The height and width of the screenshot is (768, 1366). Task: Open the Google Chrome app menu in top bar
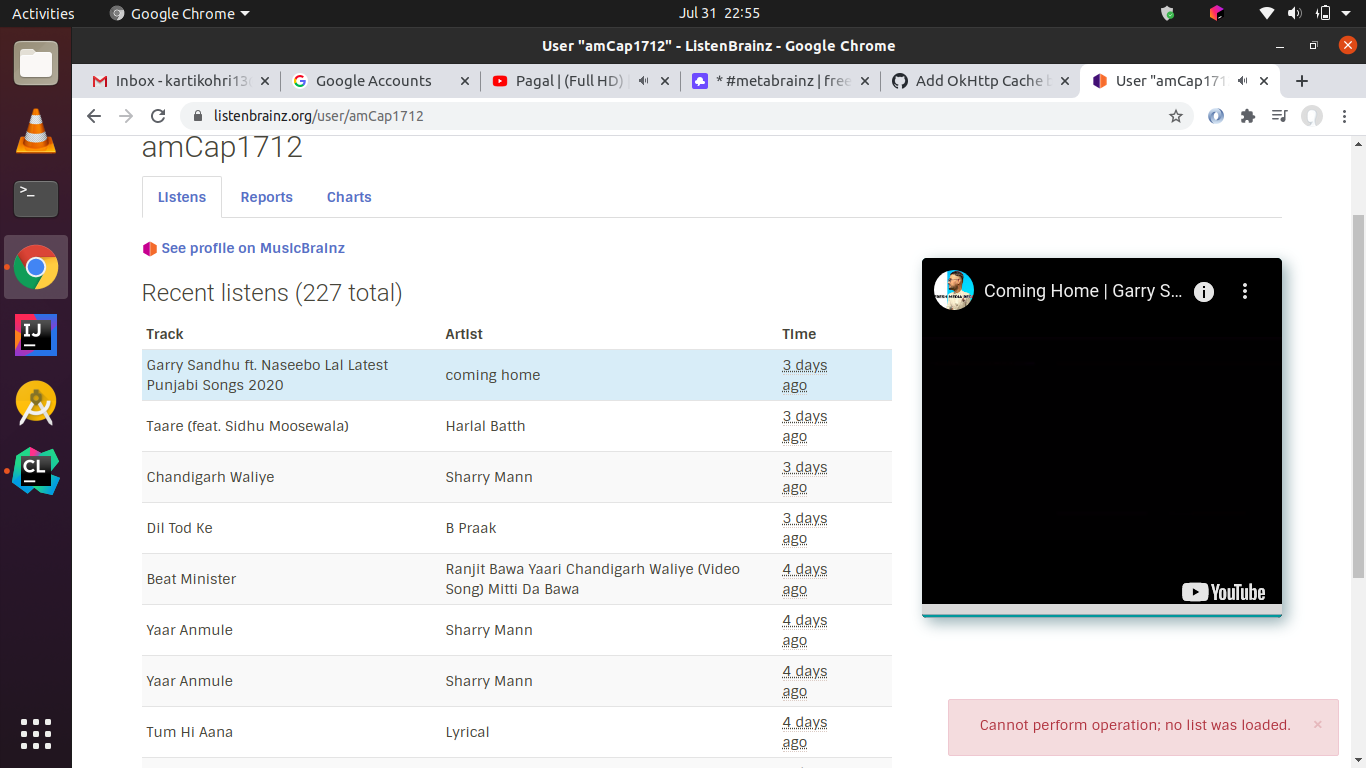click(179, 13)
